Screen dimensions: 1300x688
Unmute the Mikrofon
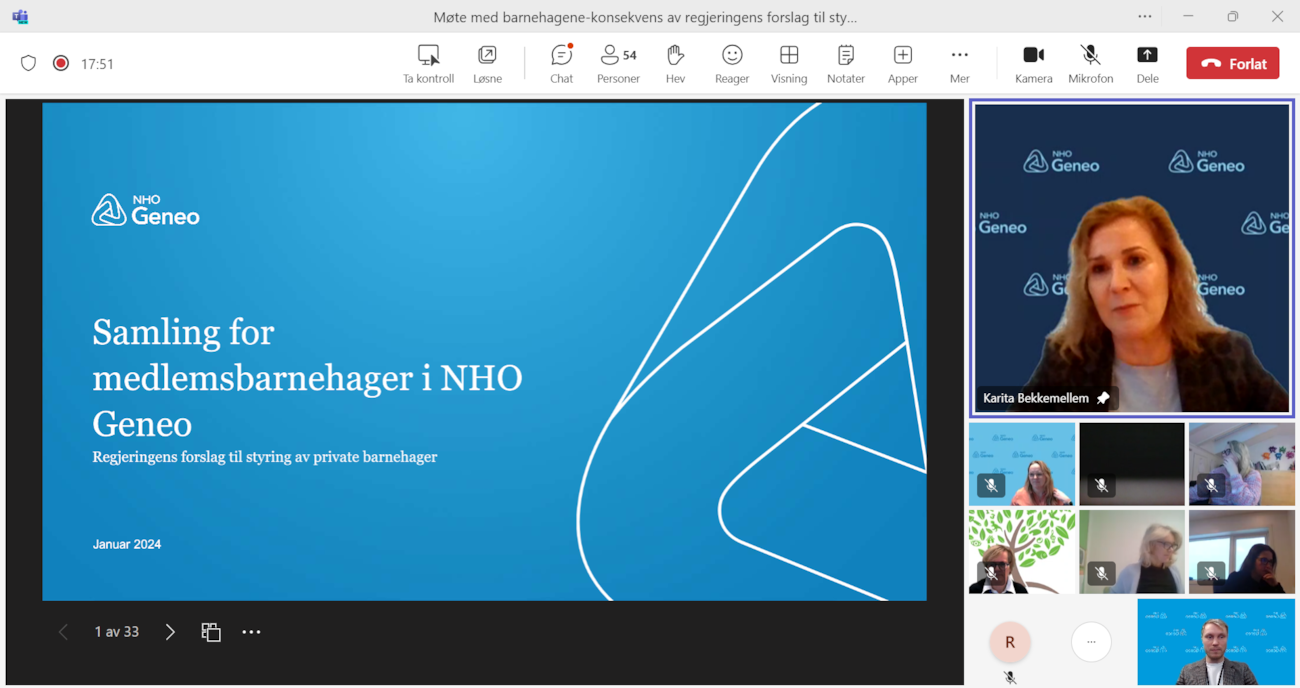[1090, 63]
